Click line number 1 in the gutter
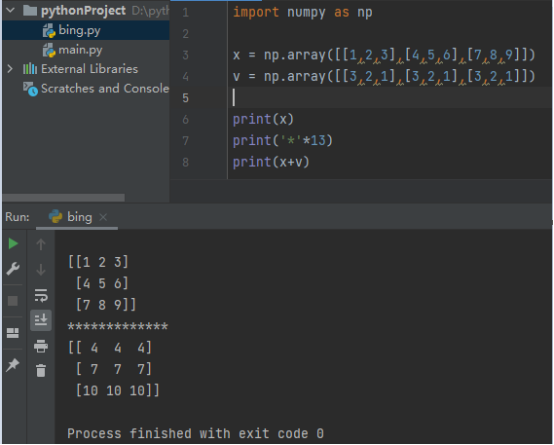 pyautogui.click(x=185, y=13)
